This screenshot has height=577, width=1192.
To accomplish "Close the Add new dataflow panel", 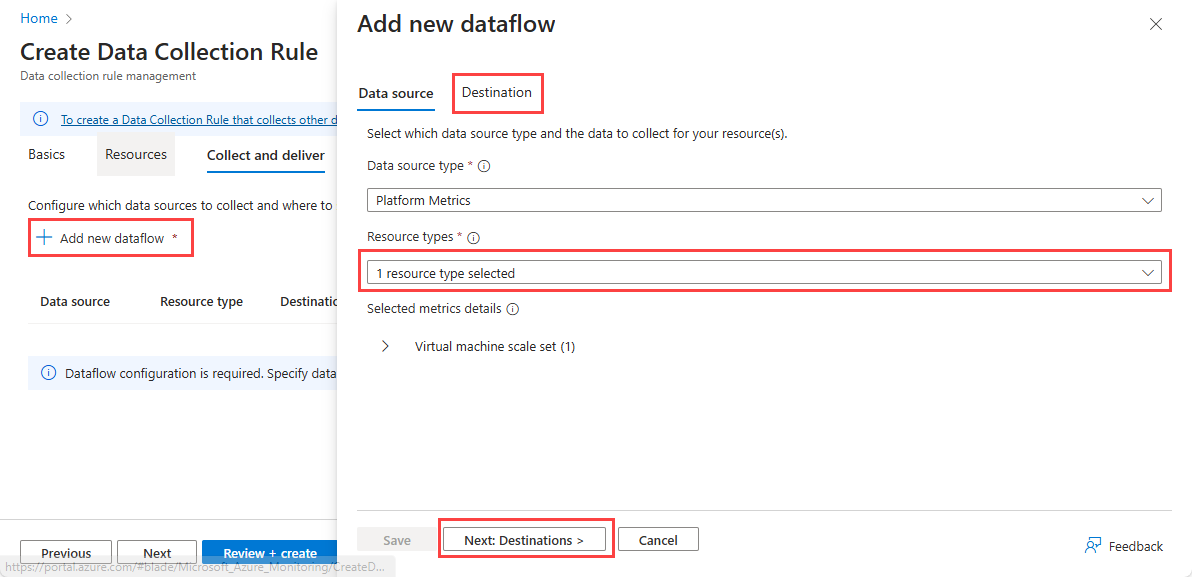I will pos(1156,24).
